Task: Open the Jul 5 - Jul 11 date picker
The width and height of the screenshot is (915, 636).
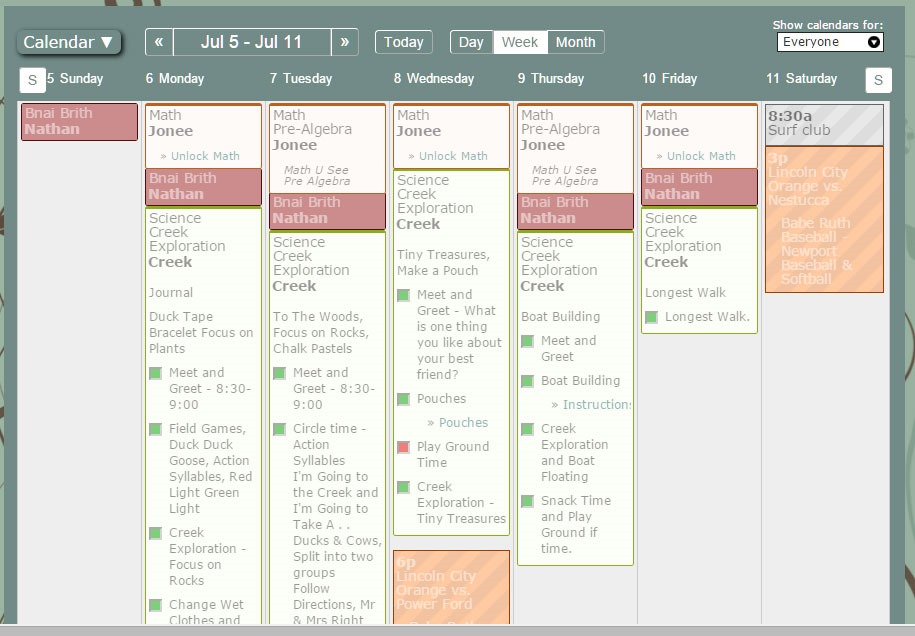Action: pyautogui.click(x=252, y=42)
